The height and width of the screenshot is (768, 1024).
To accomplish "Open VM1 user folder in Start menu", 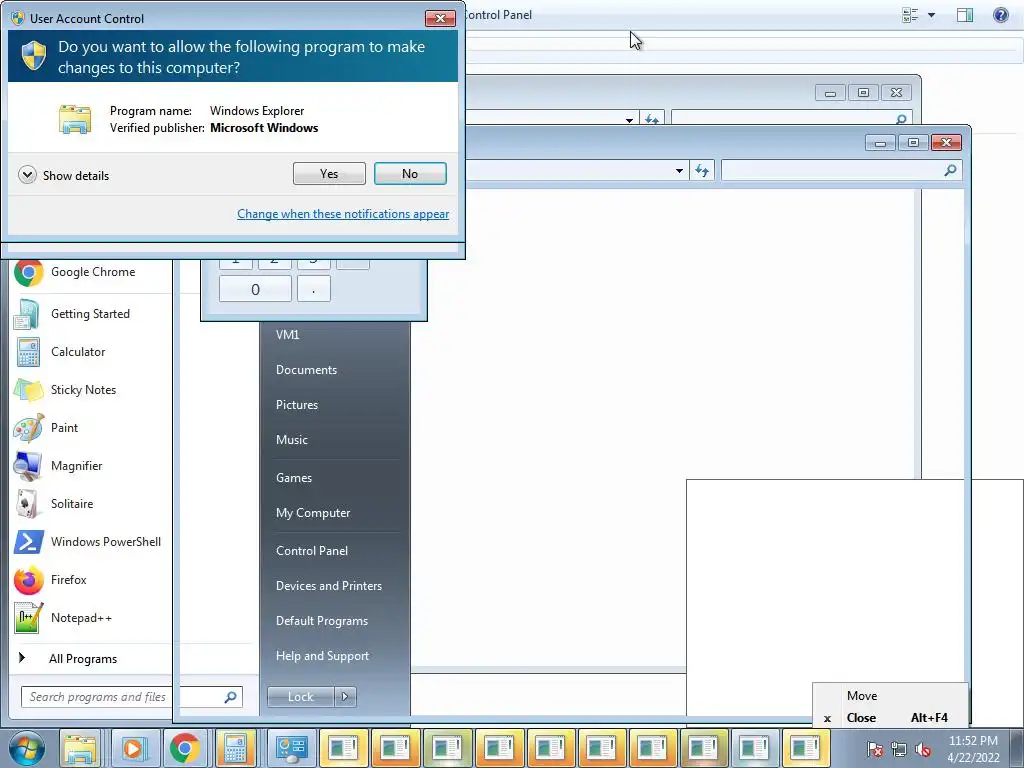I will coord(287,334).
